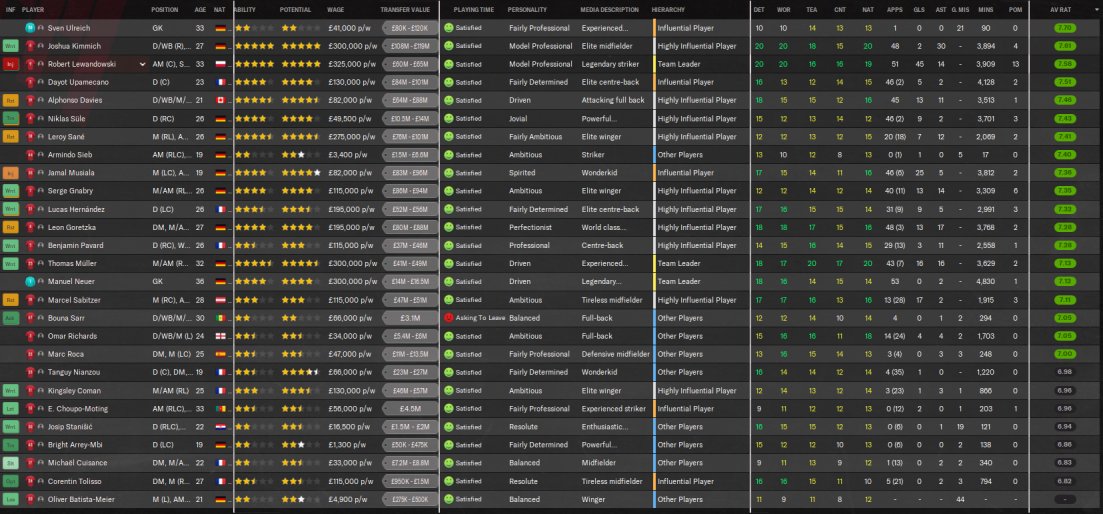Click Tanguy Nianzou's 6.98 average rating pill
Viewport: 1103px width, 514px height.
pyautogui.click(x=1064, y=372)
